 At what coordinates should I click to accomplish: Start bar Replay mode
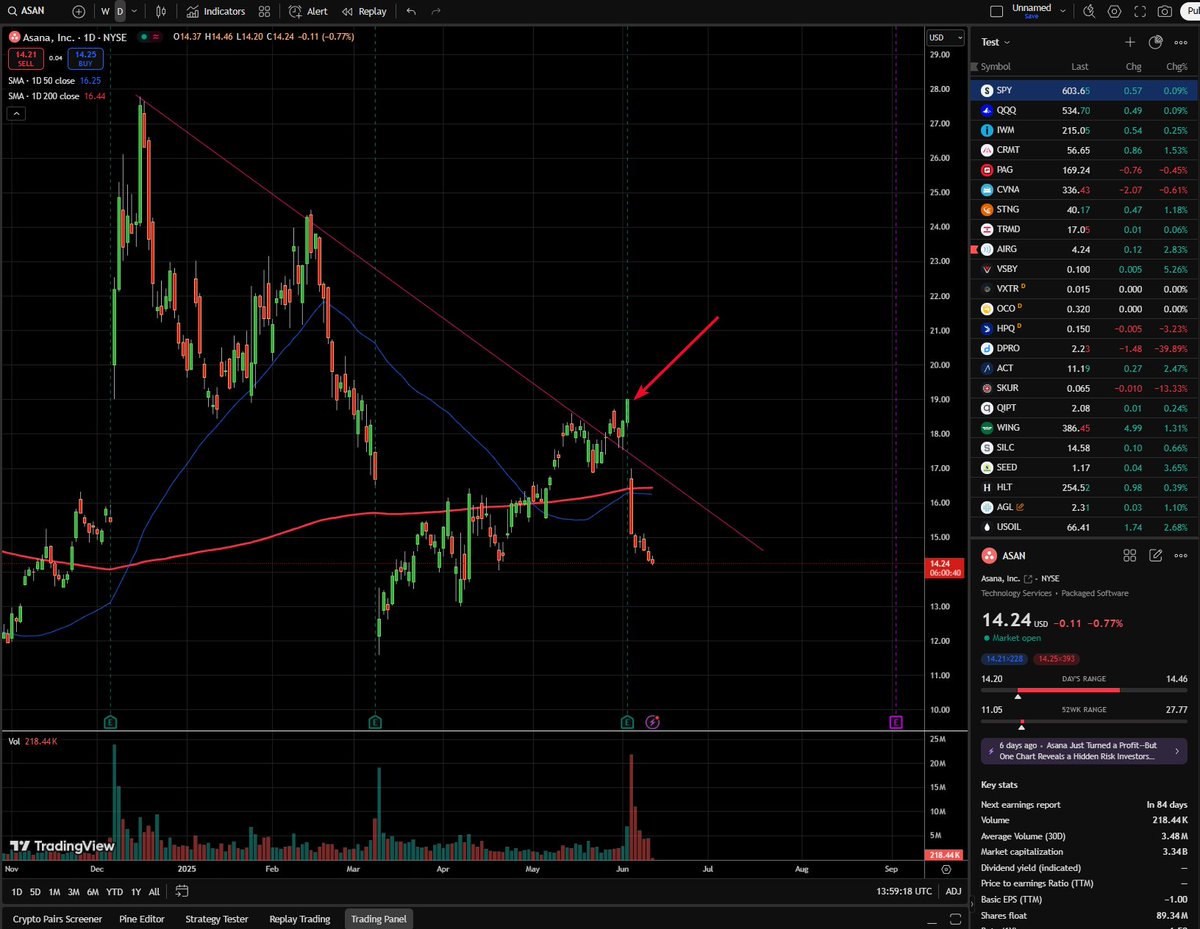click(364, 11)
